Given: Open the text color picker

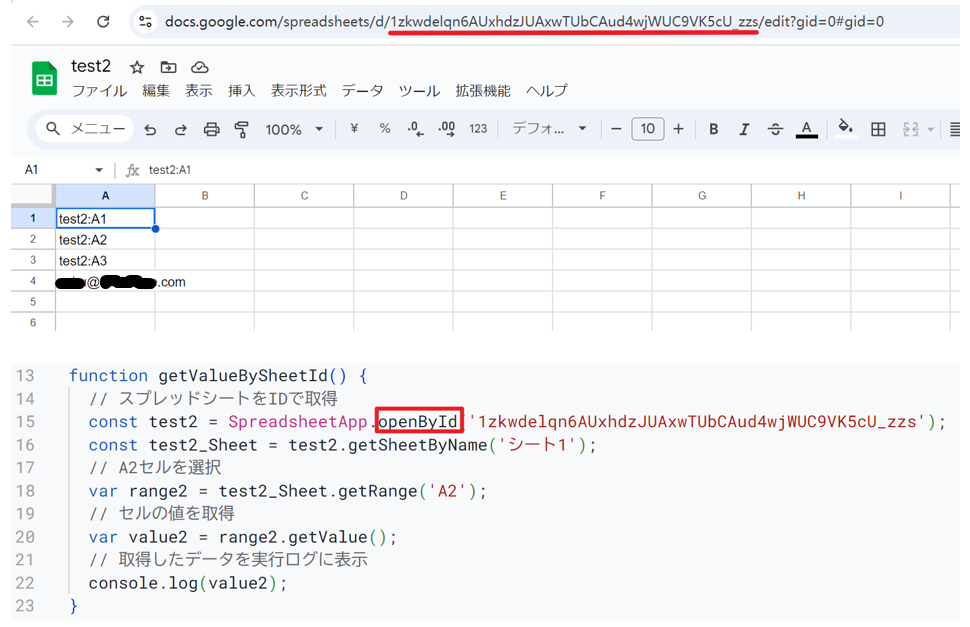Looking at the screenshot, I should [806, 129].
